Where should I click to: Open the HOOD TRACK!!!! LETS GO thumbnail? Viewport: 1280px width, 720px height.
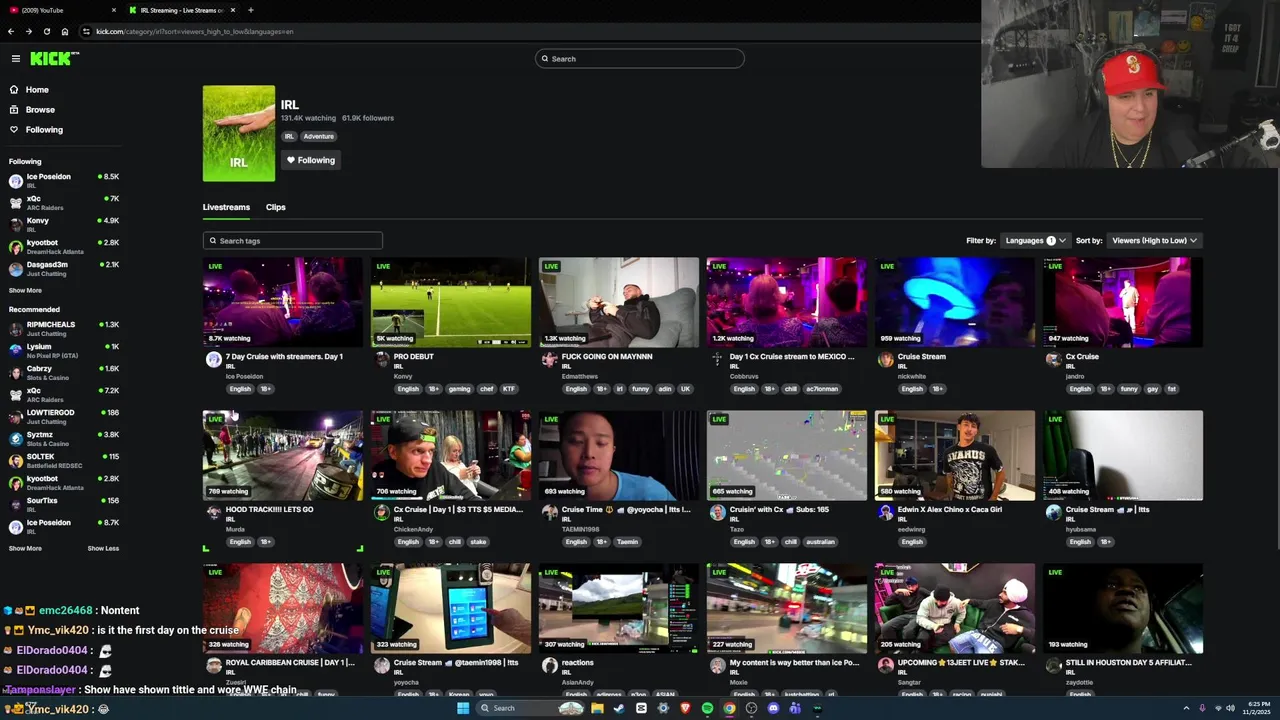click(x=283, y=455)
